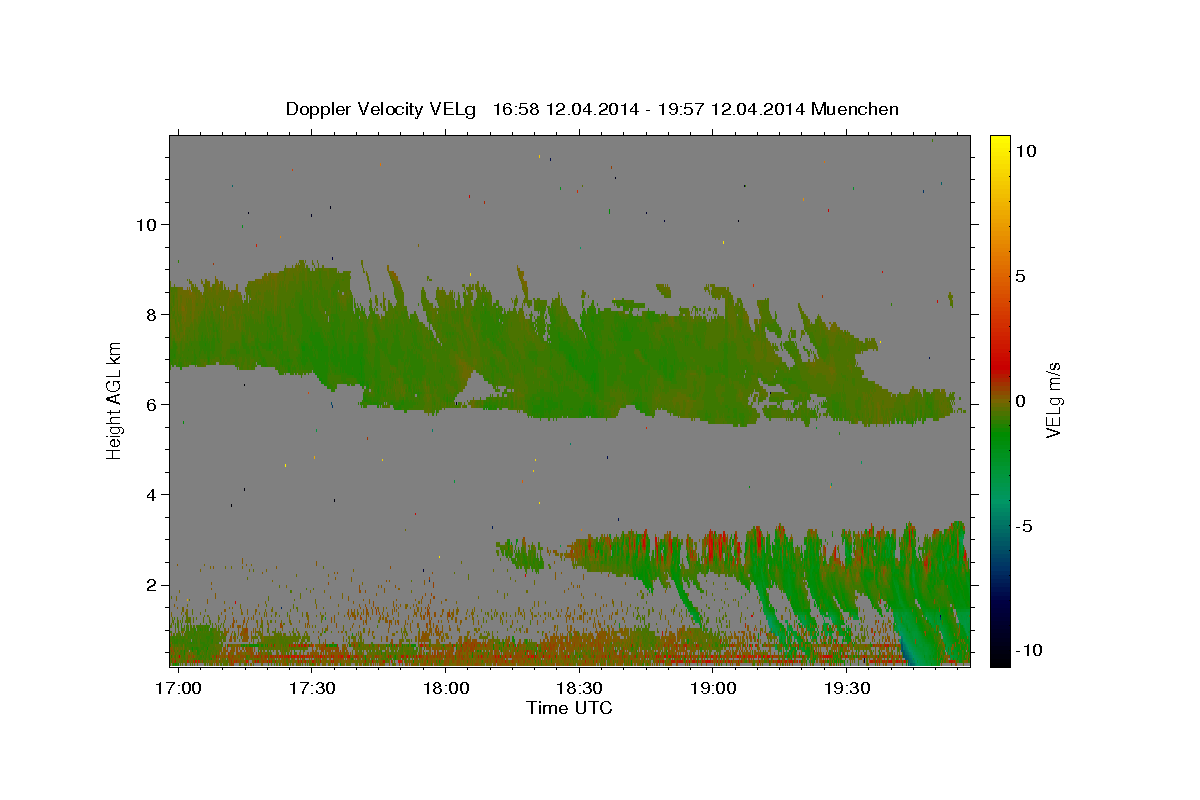Click the 'Height AGL km' axis label
This screenshot has height=800, width=1200.
point(114,399)
